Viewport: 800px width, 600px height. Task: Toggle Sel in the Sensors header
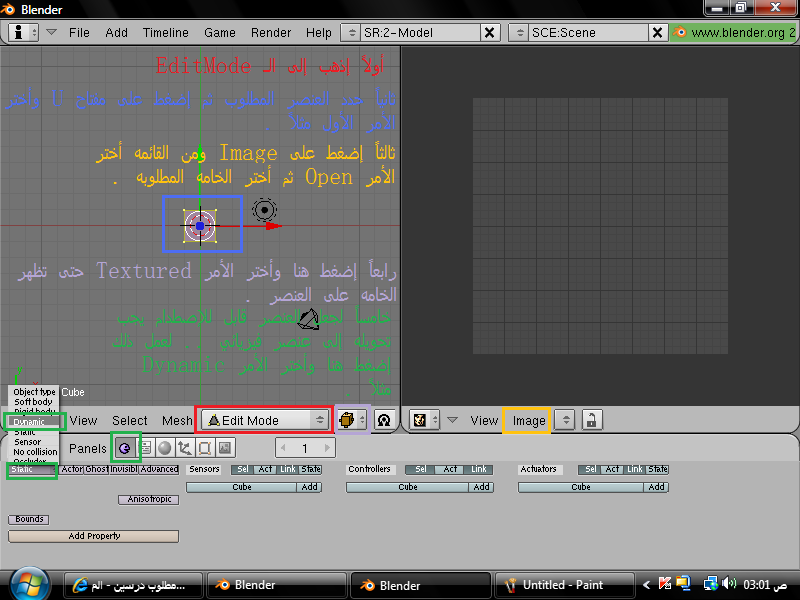coord(243,469)
